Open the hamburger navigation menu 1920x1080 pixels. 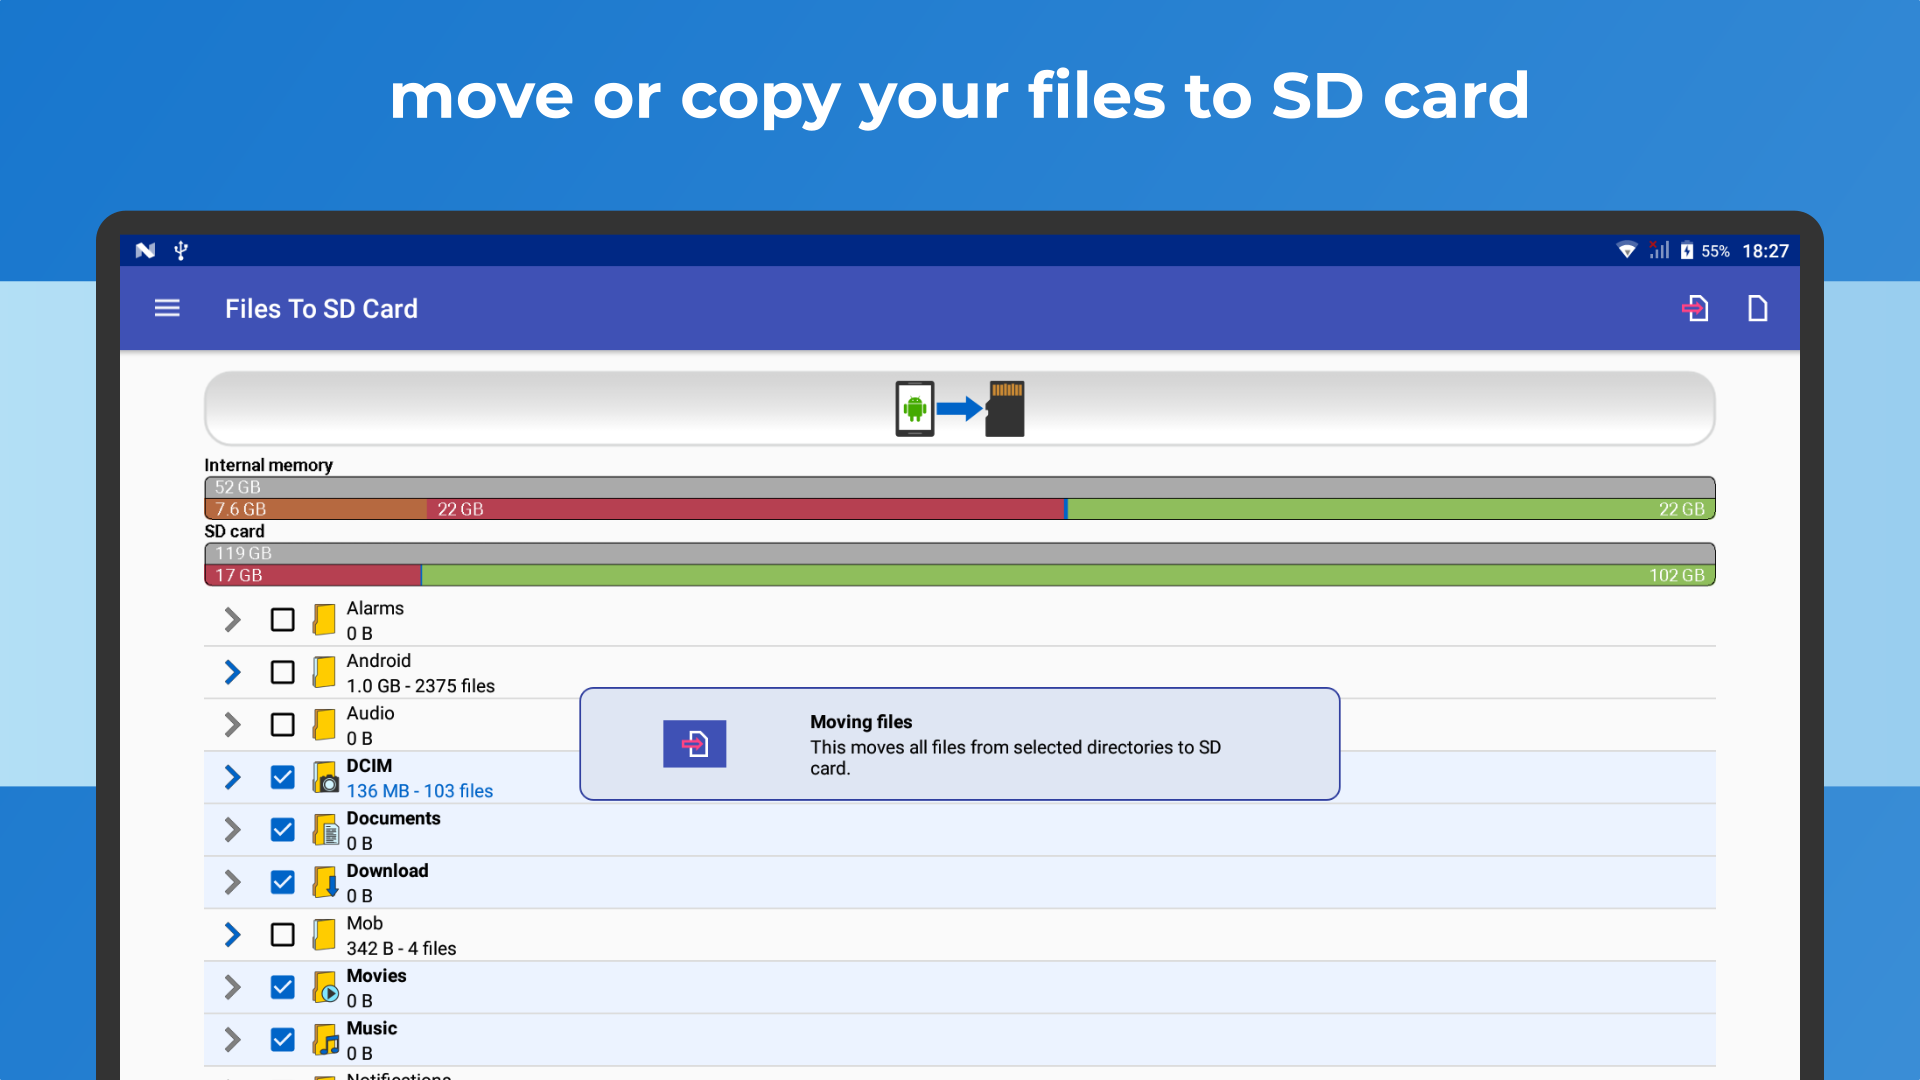[x=167, y=308]
